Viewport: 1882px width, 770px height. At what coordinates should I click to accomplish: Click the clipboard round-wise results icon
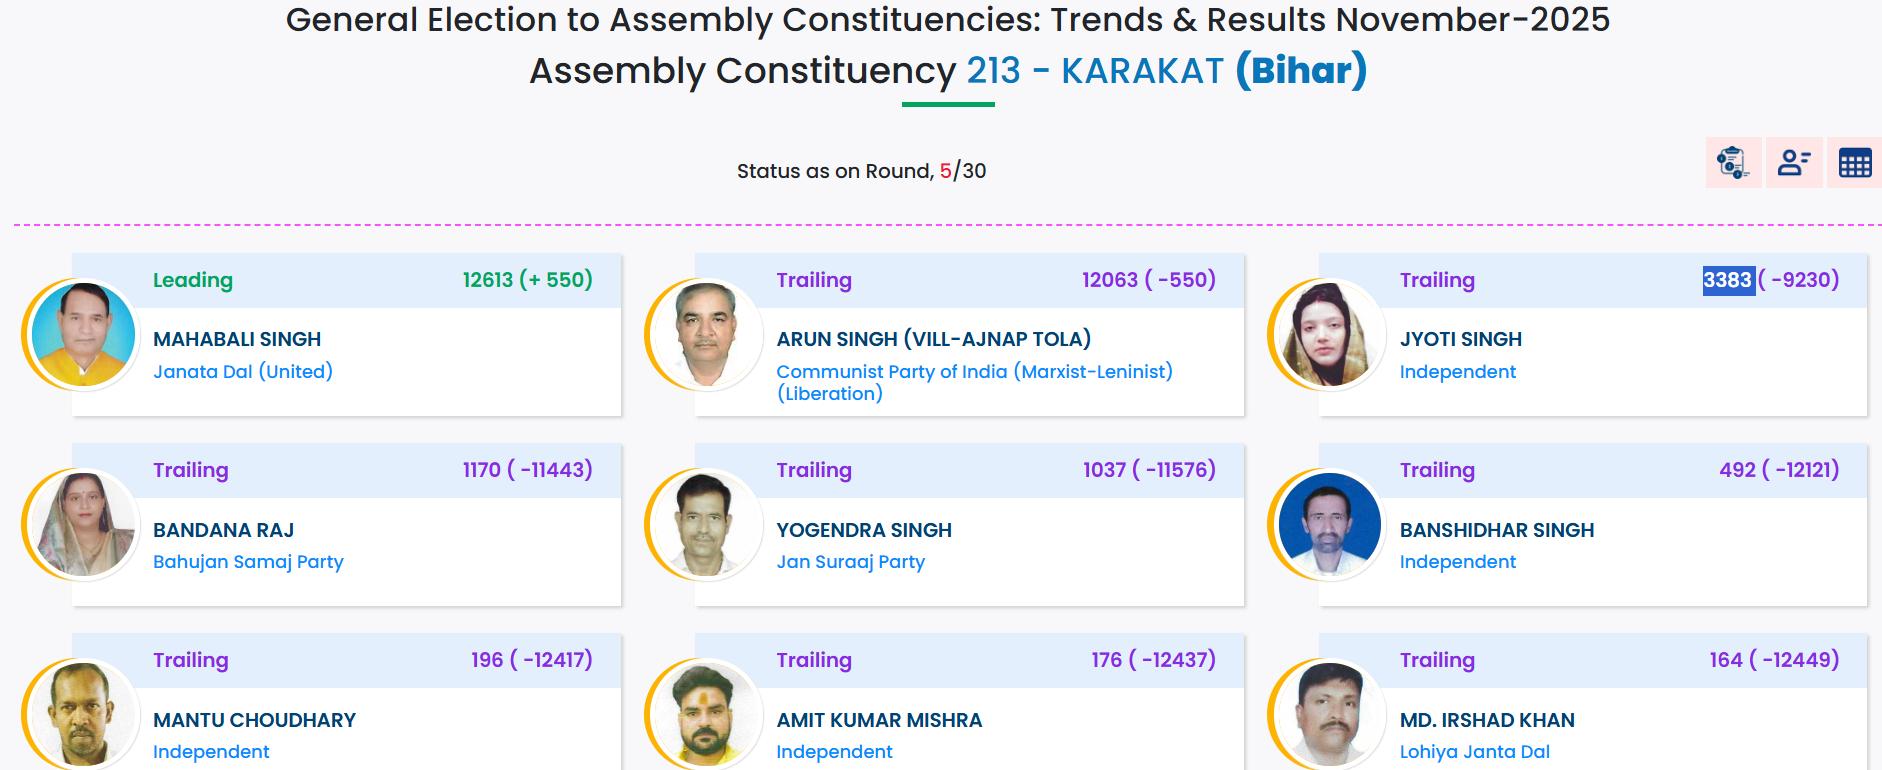tap(1732, 162)
